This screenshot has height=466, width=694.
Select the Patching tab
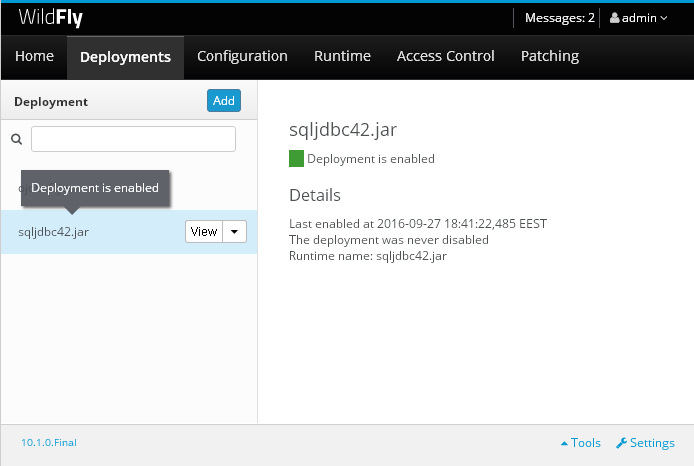point(550,56)
